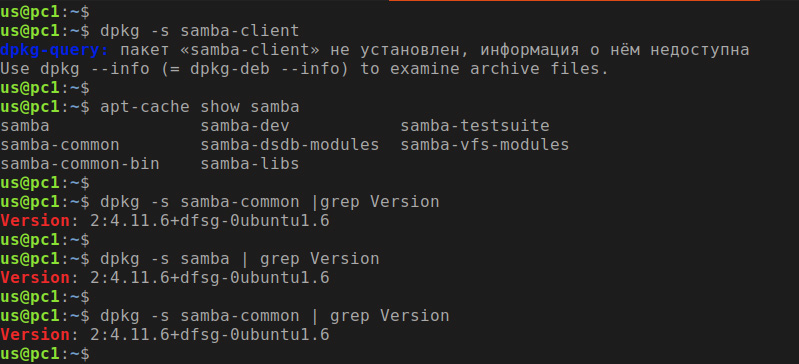Select 'samba-dsdb-modules' in completion list
The width and height of the screenshot is (799, 364).
click(x=289, y=145)
